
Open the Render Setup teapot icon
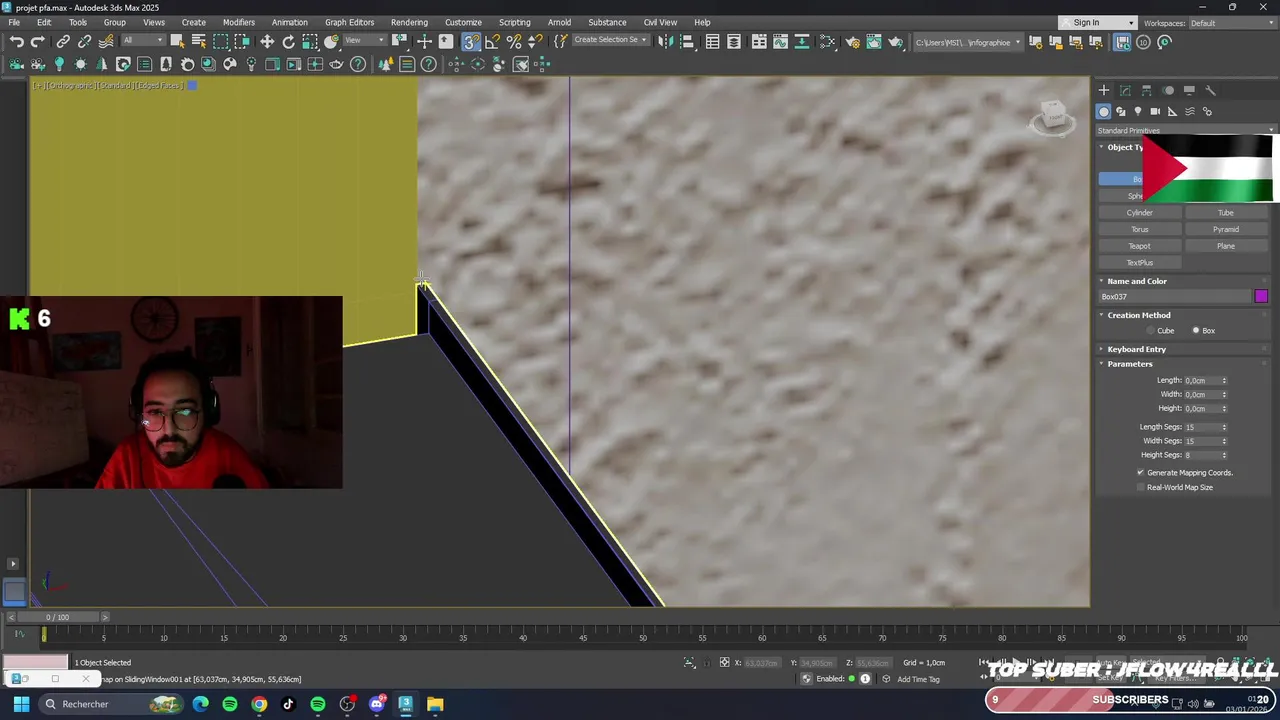(x=853, y=41)
